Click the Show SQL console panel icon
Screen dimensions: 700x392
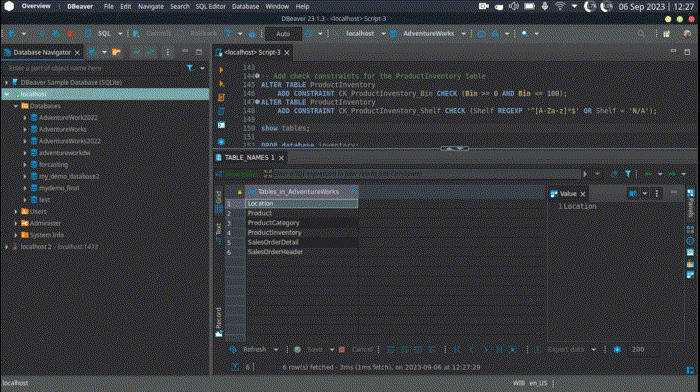tap(221, 125)
